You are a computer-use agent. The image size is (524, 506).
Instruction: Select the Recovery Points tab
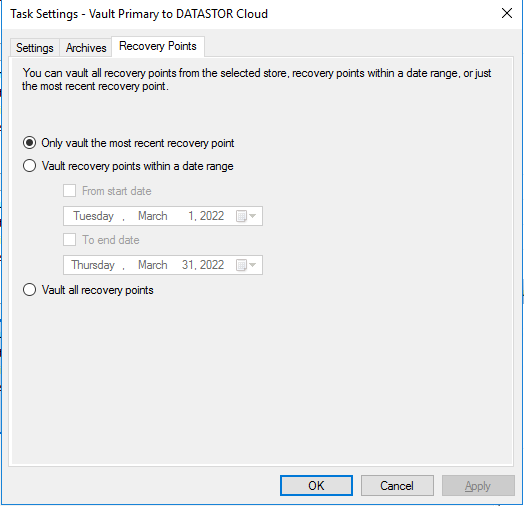click(x=158, y=46)
